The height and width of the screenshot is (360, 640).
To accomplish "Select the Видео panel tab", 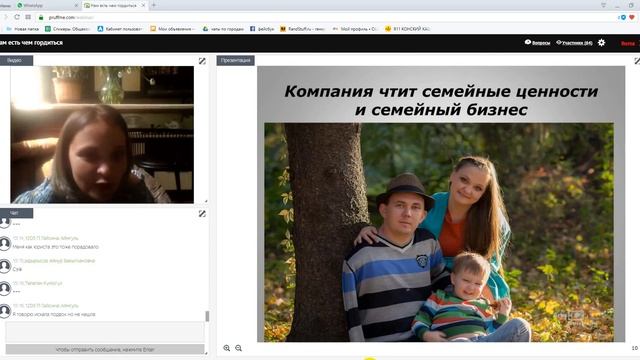I will pyautogui.click(x=16, y=60).
